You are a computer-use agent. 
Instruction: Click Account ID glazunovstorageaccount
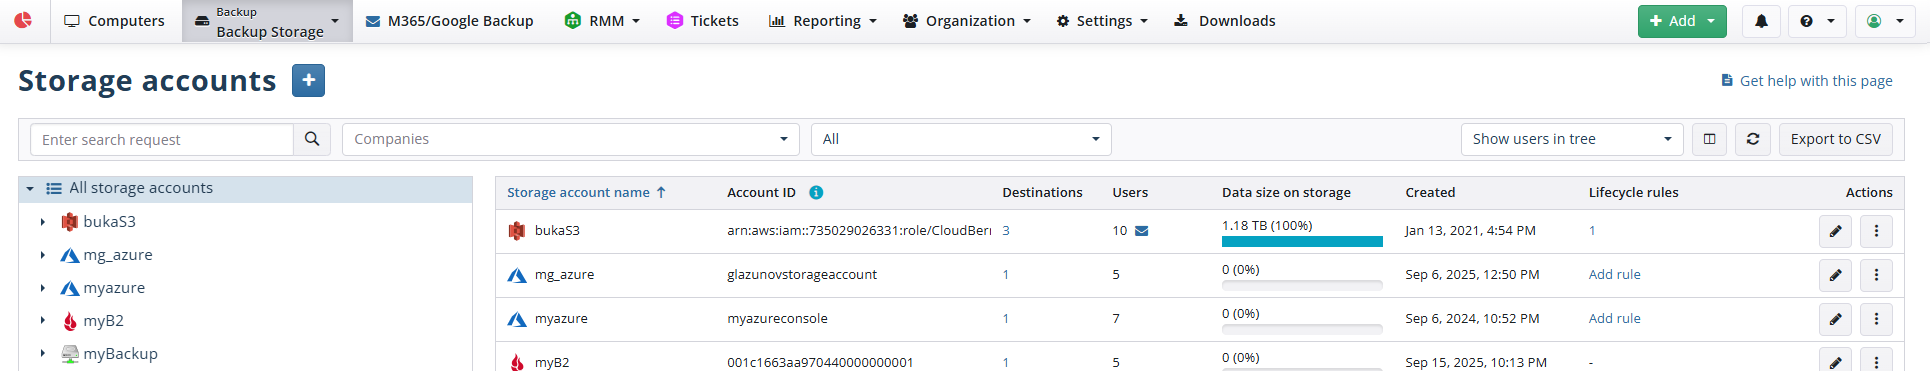coord(802,275)
